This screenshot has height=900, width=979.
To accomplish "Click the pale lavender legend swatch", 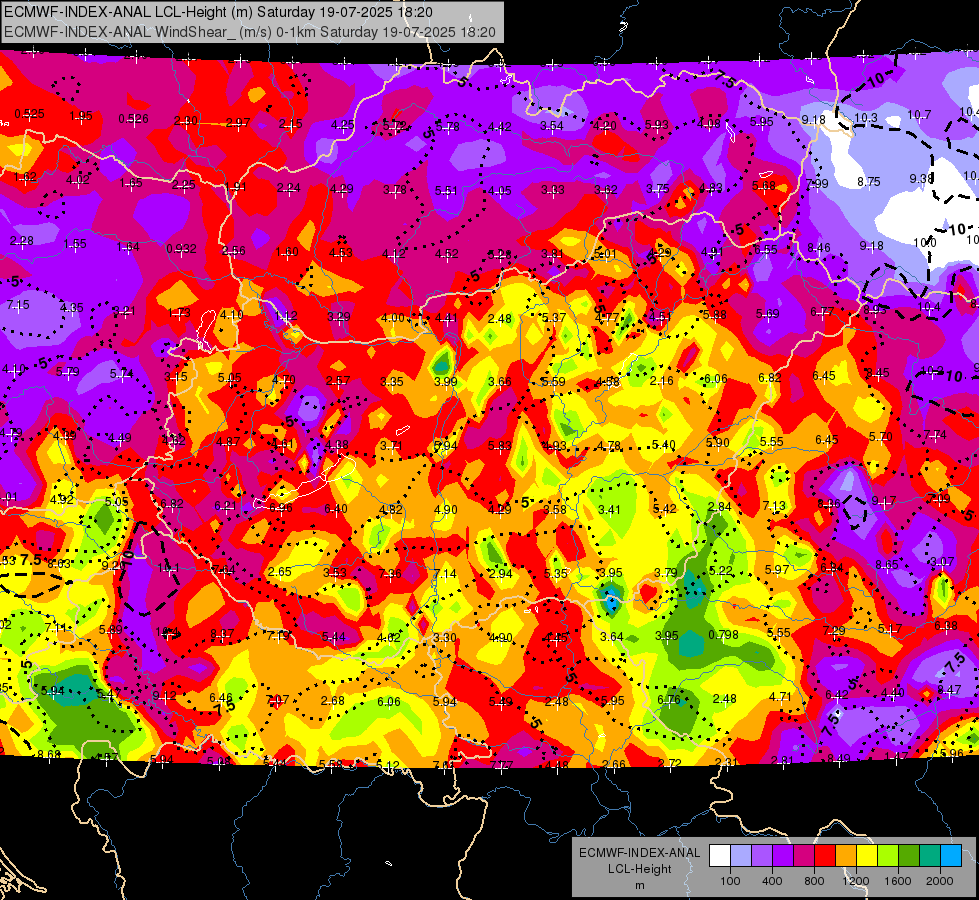I will (x=741, y=856).
